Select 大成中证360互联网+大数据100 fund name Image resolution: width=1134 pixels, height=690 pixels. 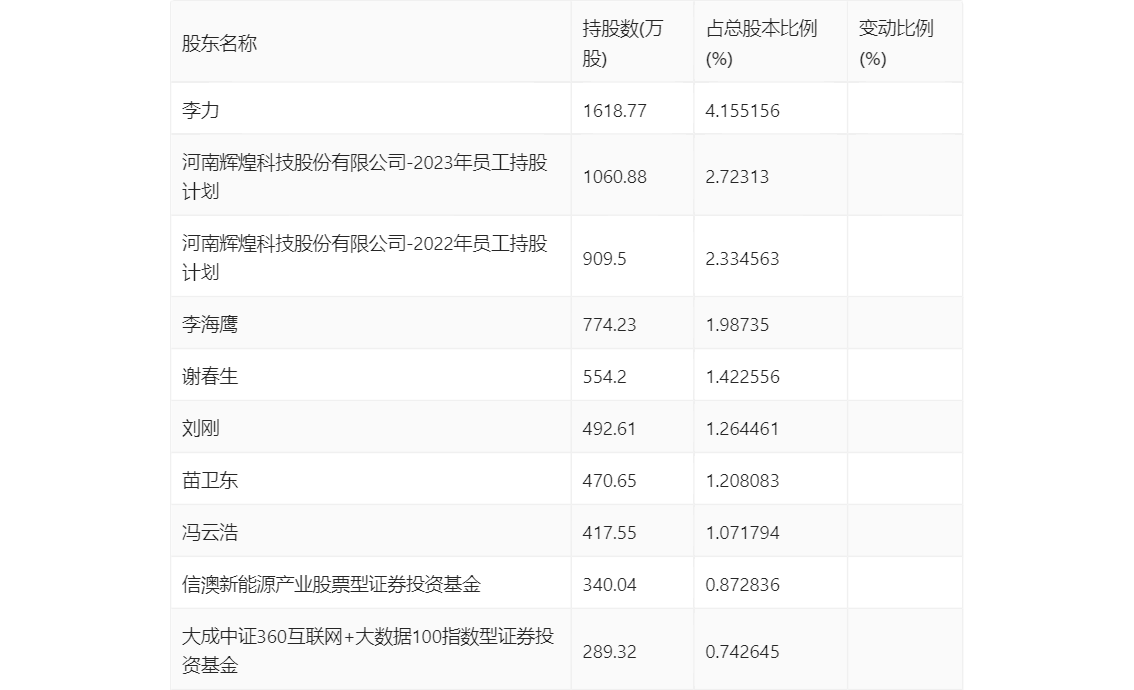(367, 651)
